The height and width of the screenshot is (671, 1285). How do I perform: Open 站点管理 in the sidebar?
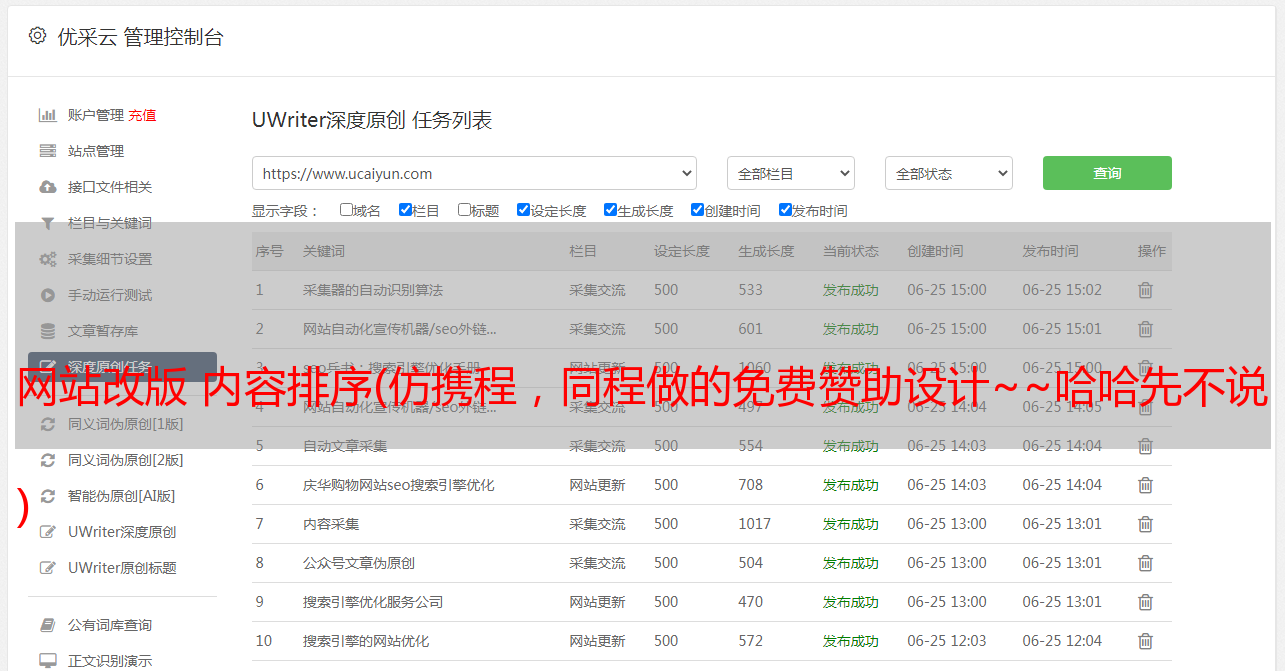click(96, 151)
